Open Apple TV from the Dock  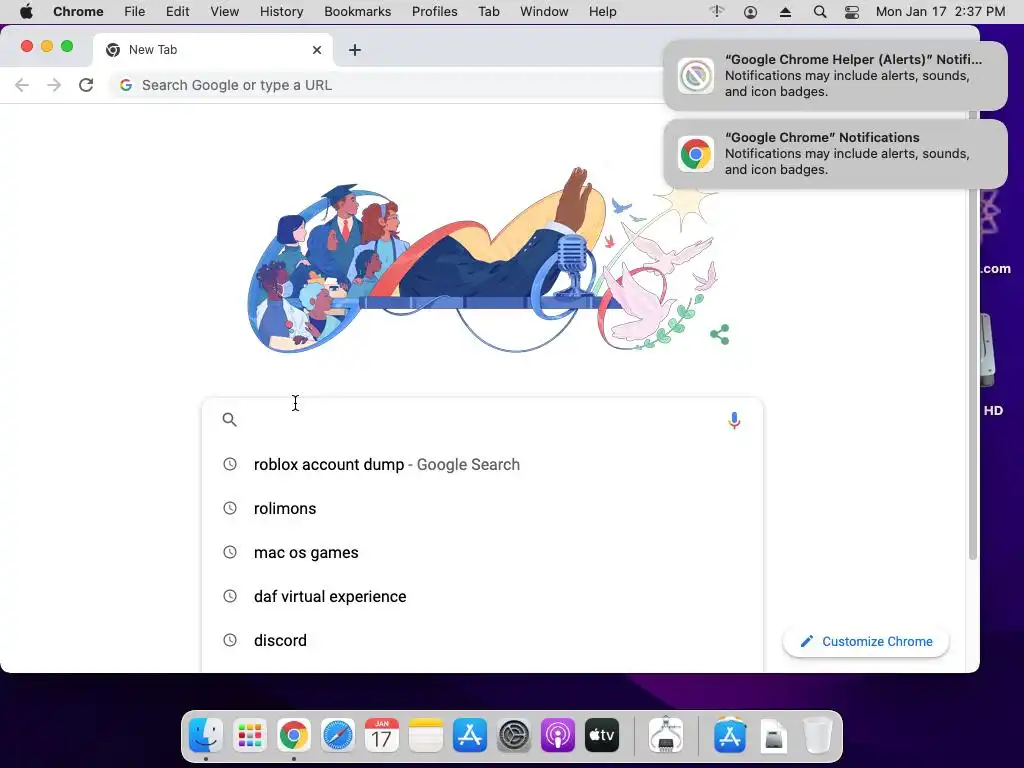tap(601, 735)
